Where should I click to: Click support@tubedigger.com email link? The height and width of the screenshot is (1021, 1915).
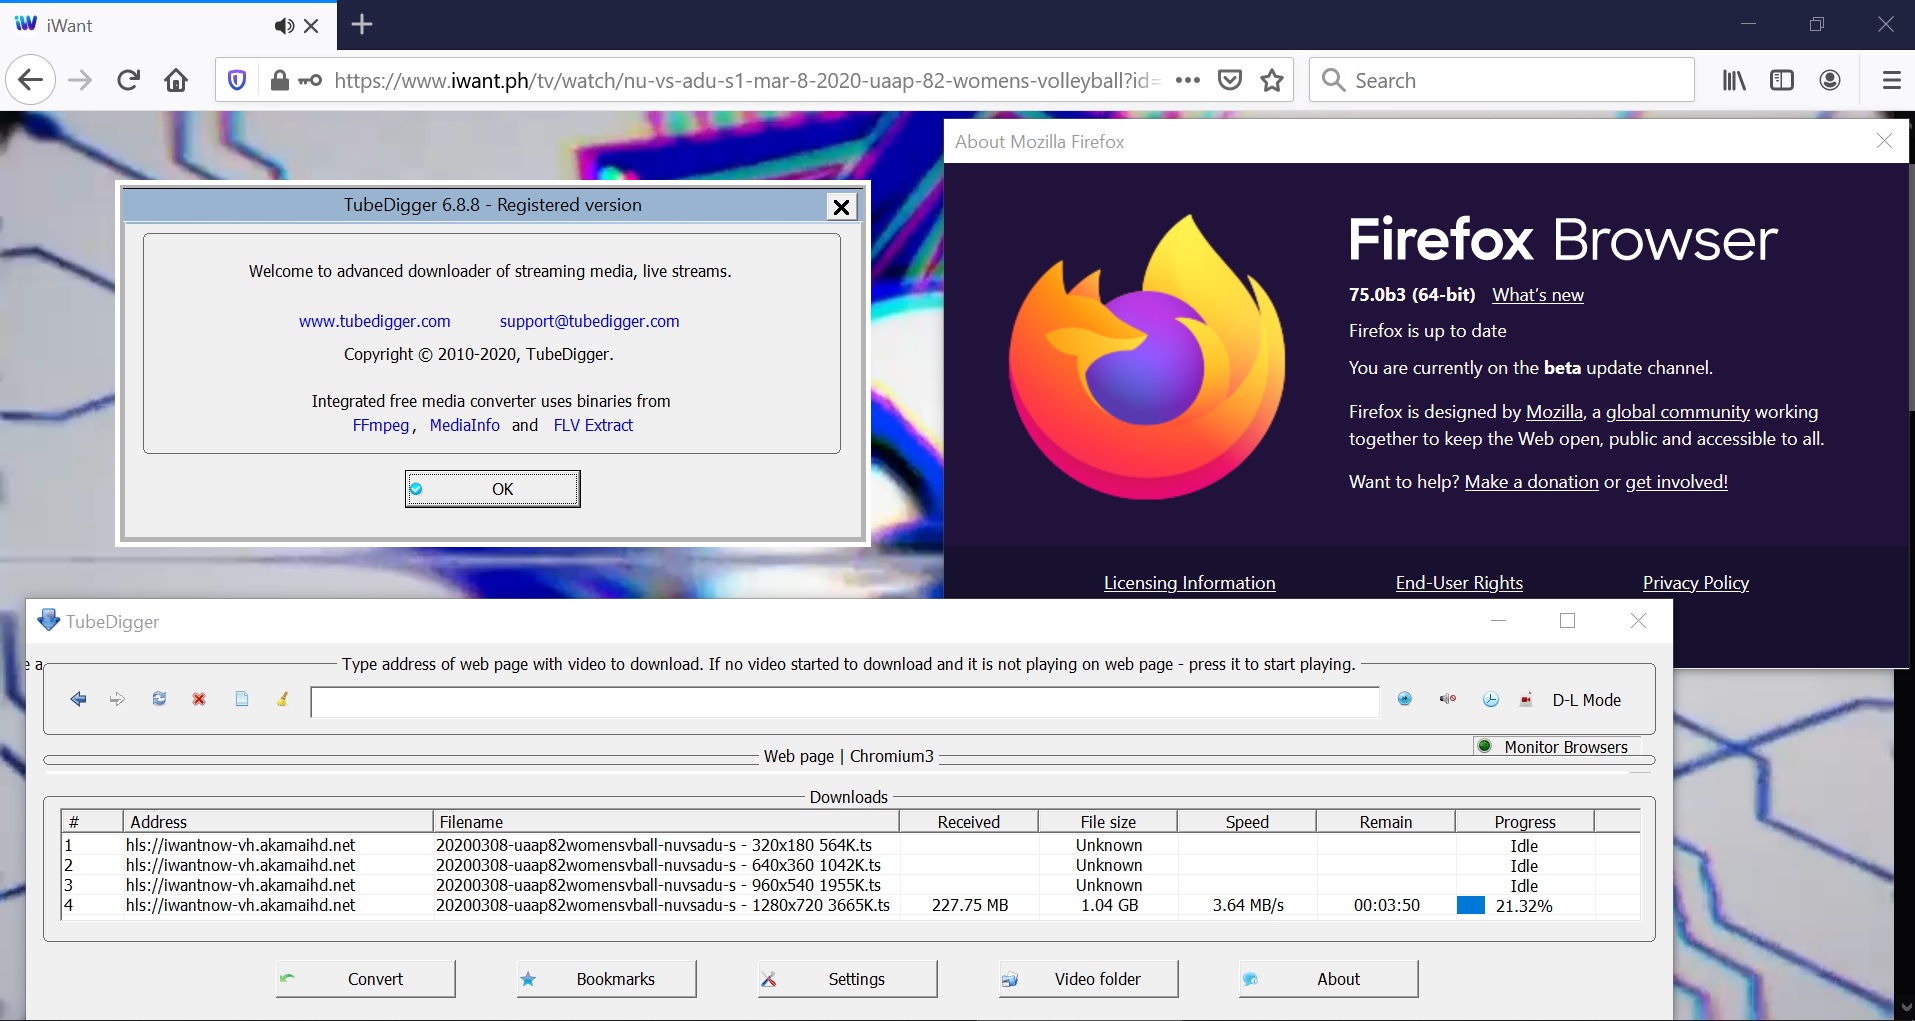click(590, 321)
